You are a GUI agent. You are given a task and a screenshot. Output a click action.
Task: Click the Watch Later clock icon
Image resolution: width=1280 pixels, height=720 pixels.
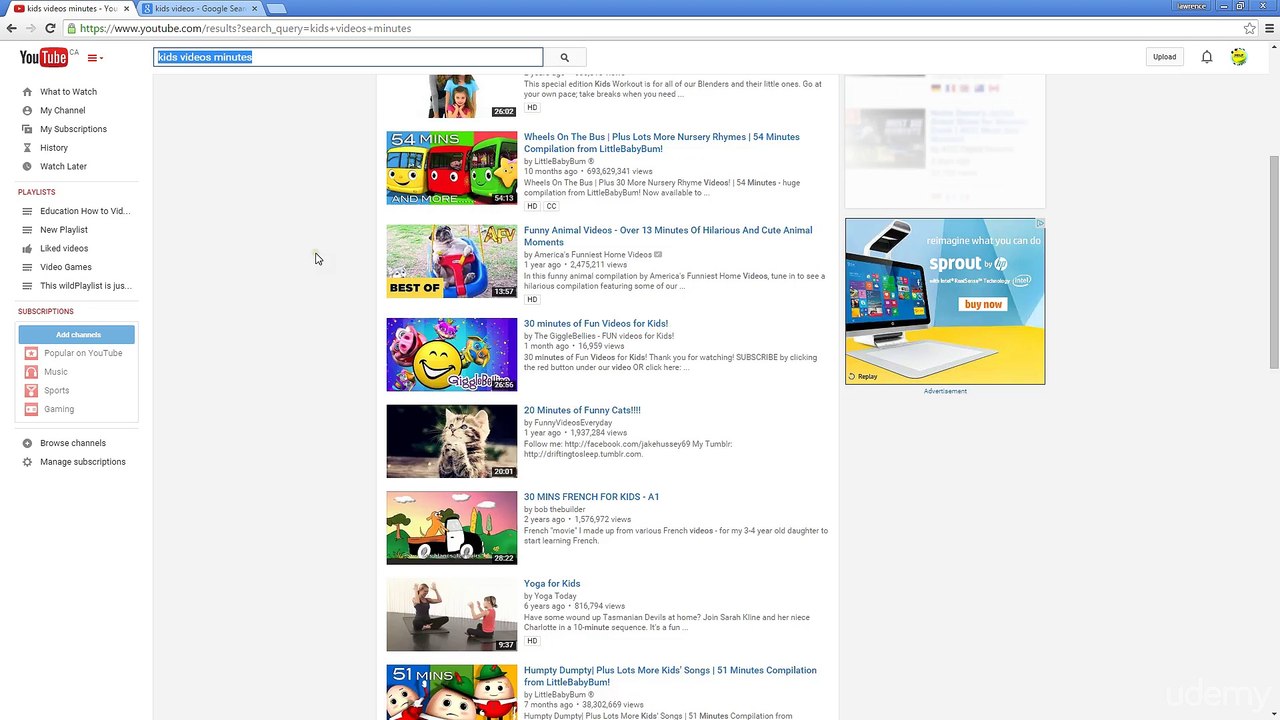pos(27,166)
